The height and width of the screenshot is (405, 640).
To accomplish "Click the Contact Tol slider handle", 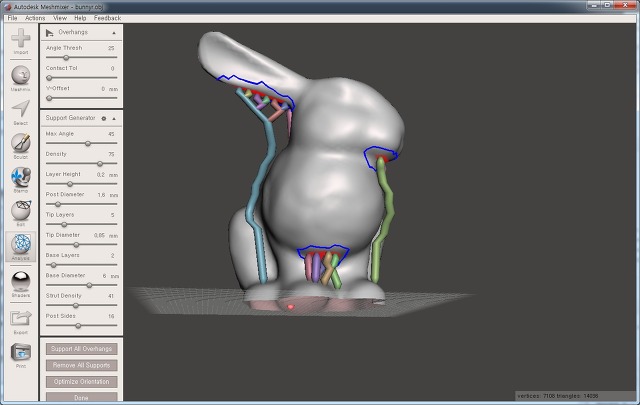I will click(x=49, y=78).
